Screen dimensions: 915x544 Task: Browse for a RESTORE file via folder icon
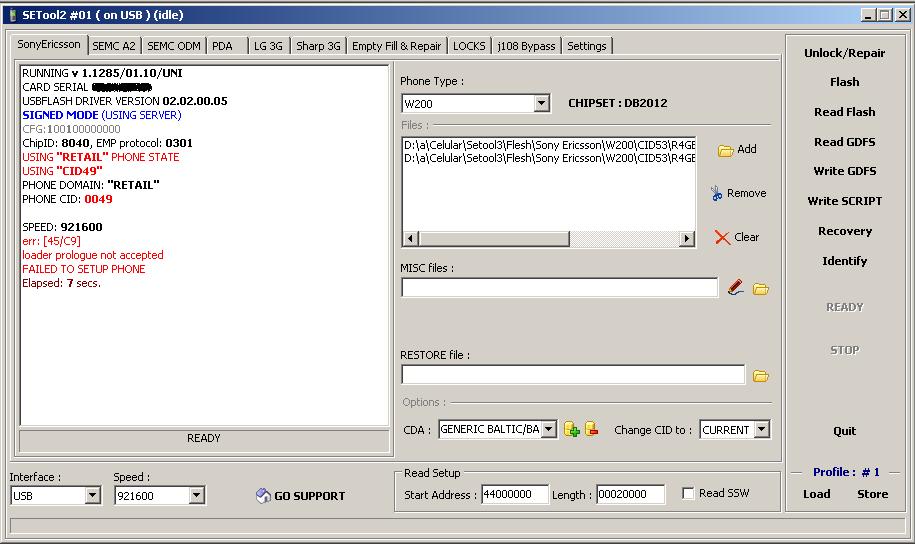(760, 376)
